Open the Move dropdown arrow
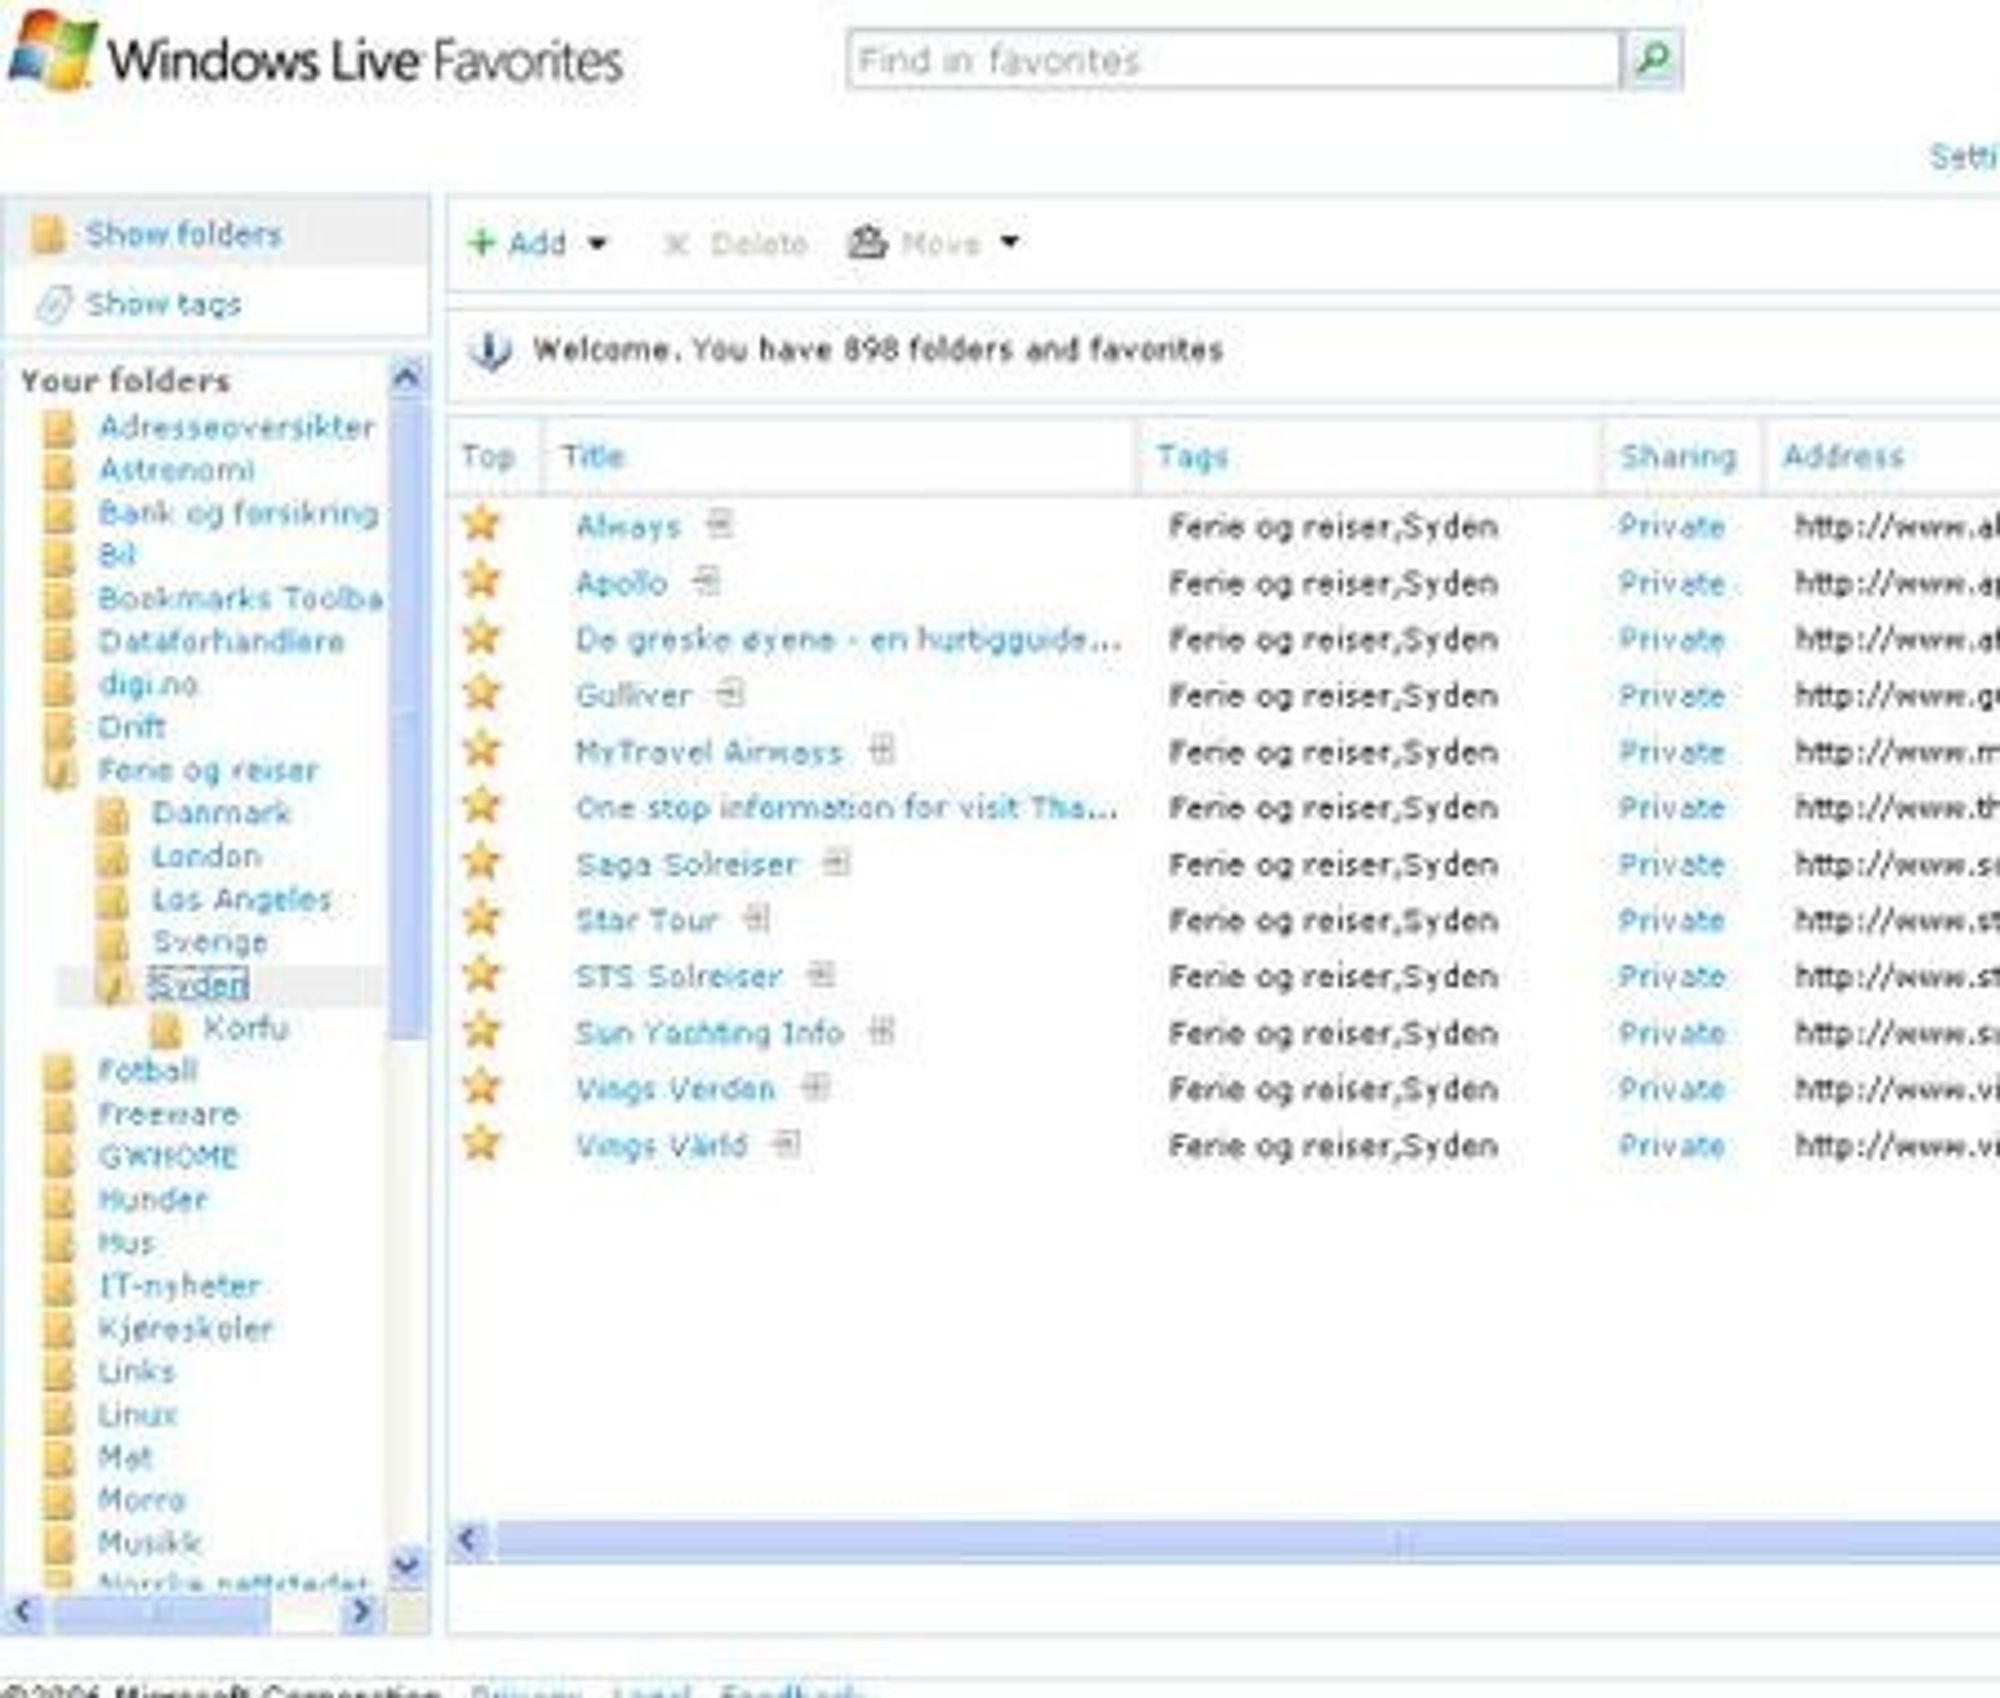 coord(1010,242)
